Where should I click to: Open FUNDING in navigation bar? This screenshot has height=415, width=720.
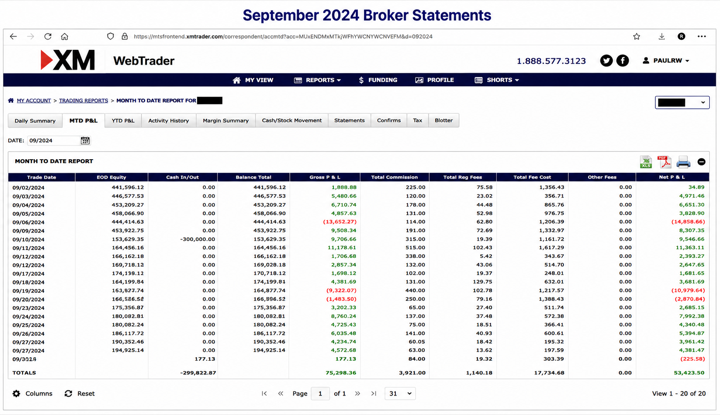378,80
